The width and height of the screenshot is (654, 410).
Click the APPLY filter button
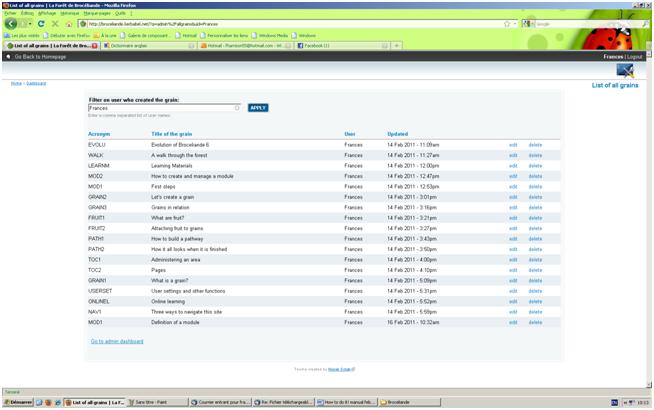258,108
